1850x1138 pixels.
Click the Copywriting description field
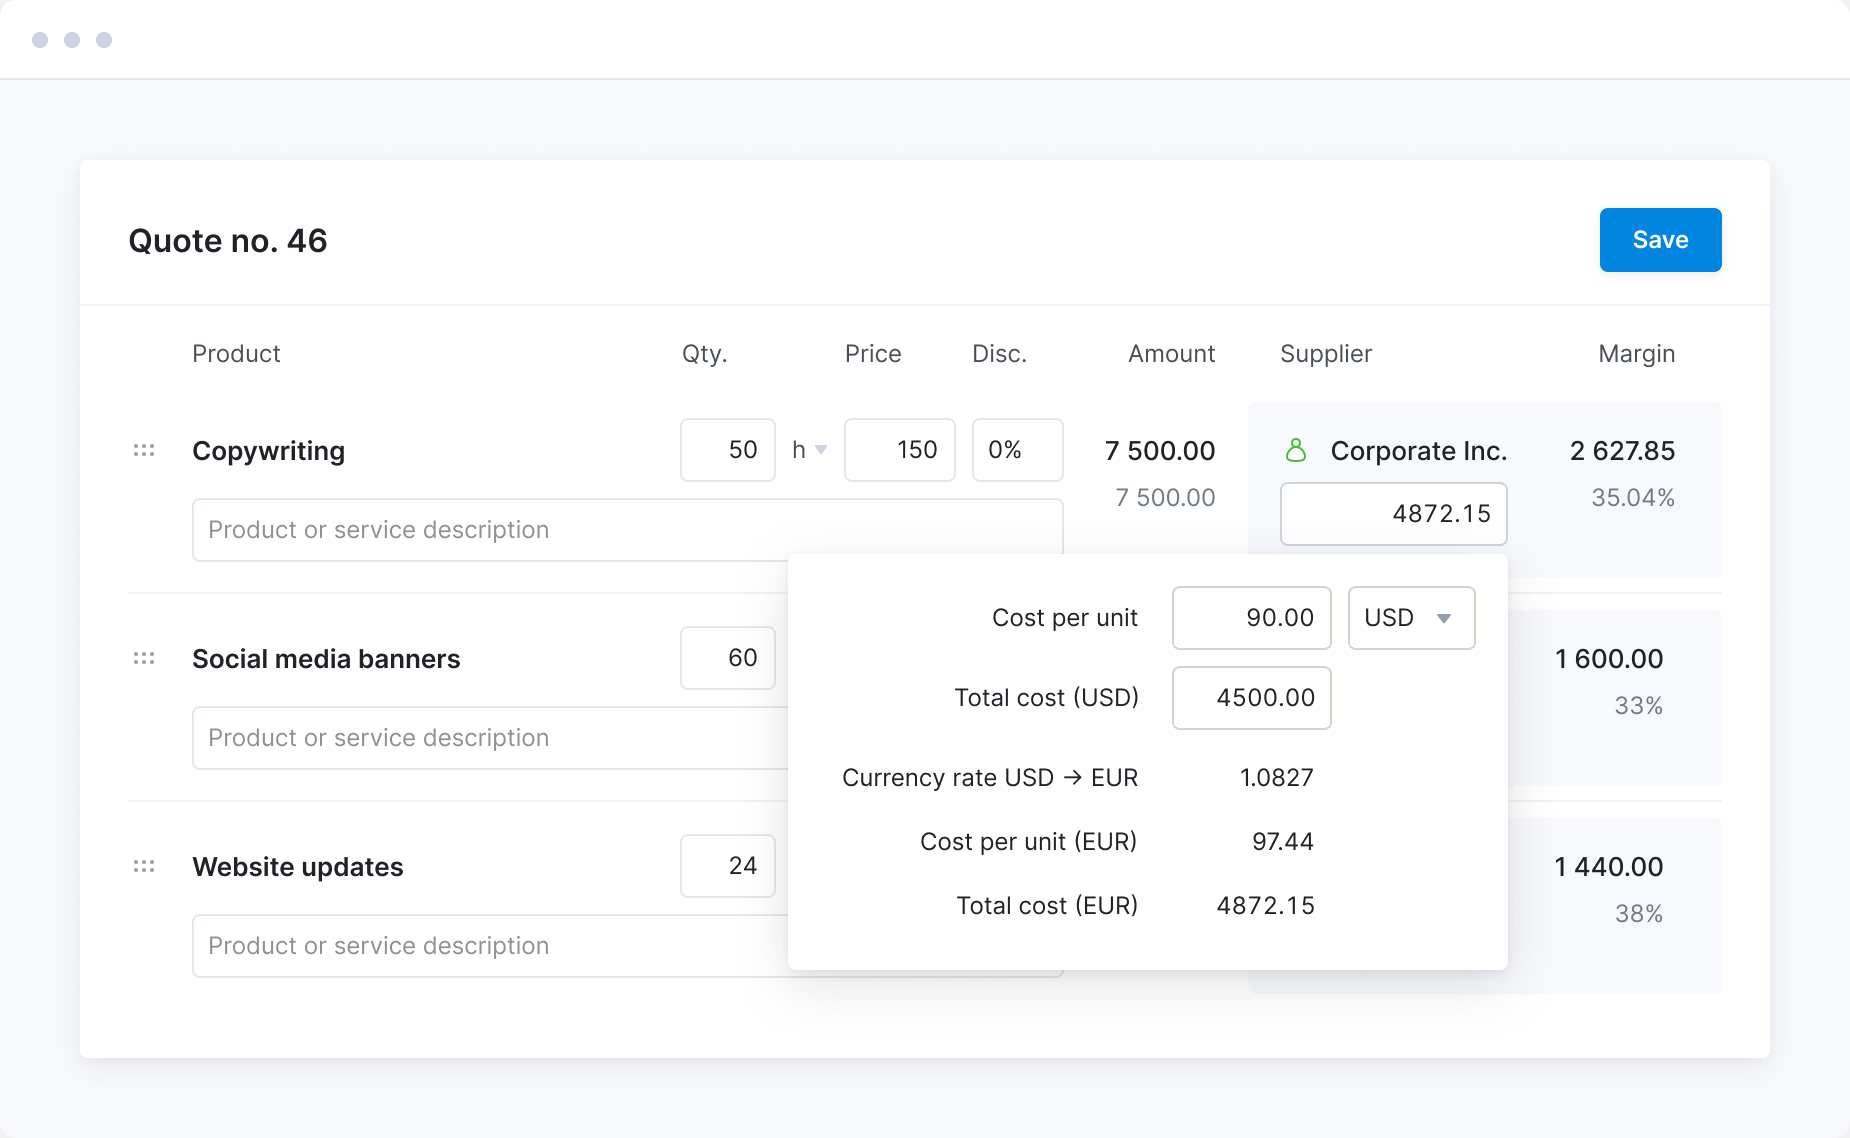(490, 530)
